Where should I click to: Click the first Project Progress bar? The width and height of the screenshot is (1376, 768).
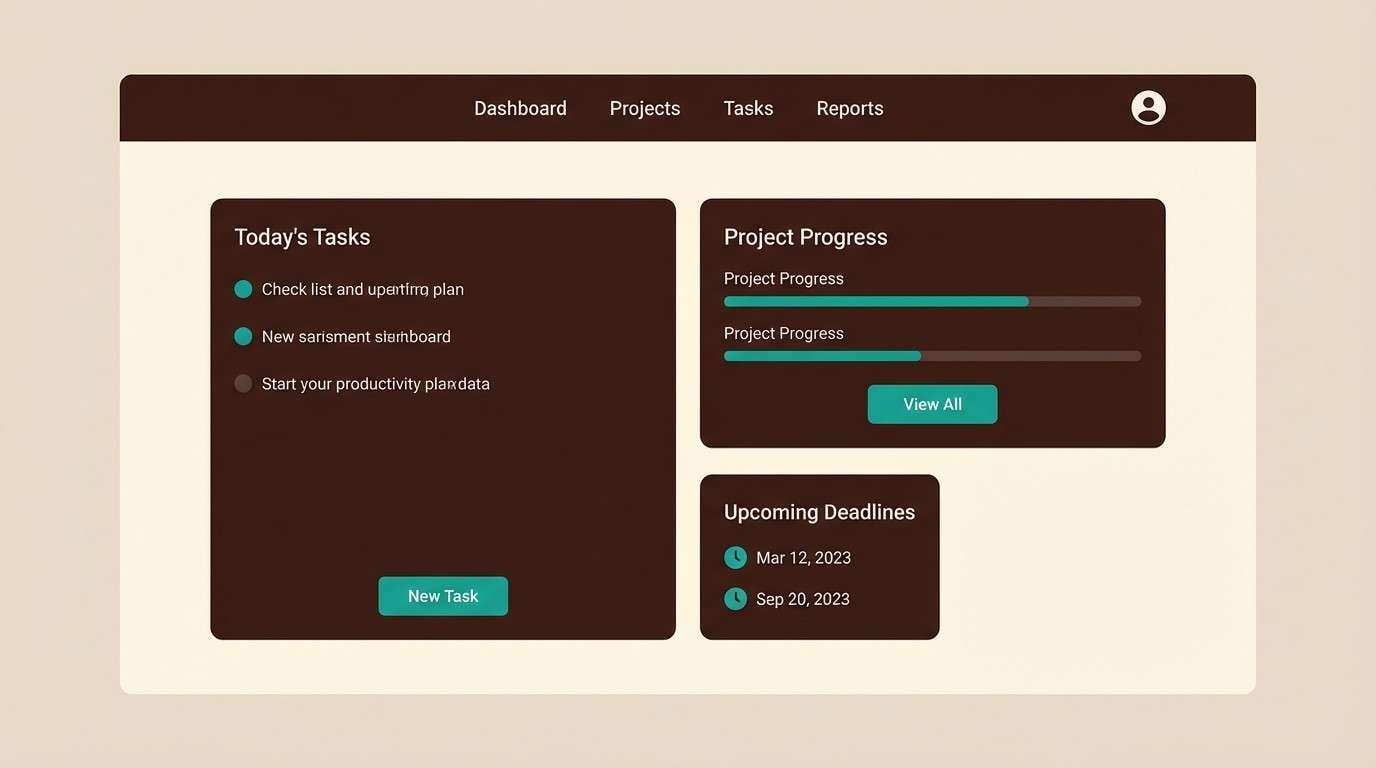(932, 301)
